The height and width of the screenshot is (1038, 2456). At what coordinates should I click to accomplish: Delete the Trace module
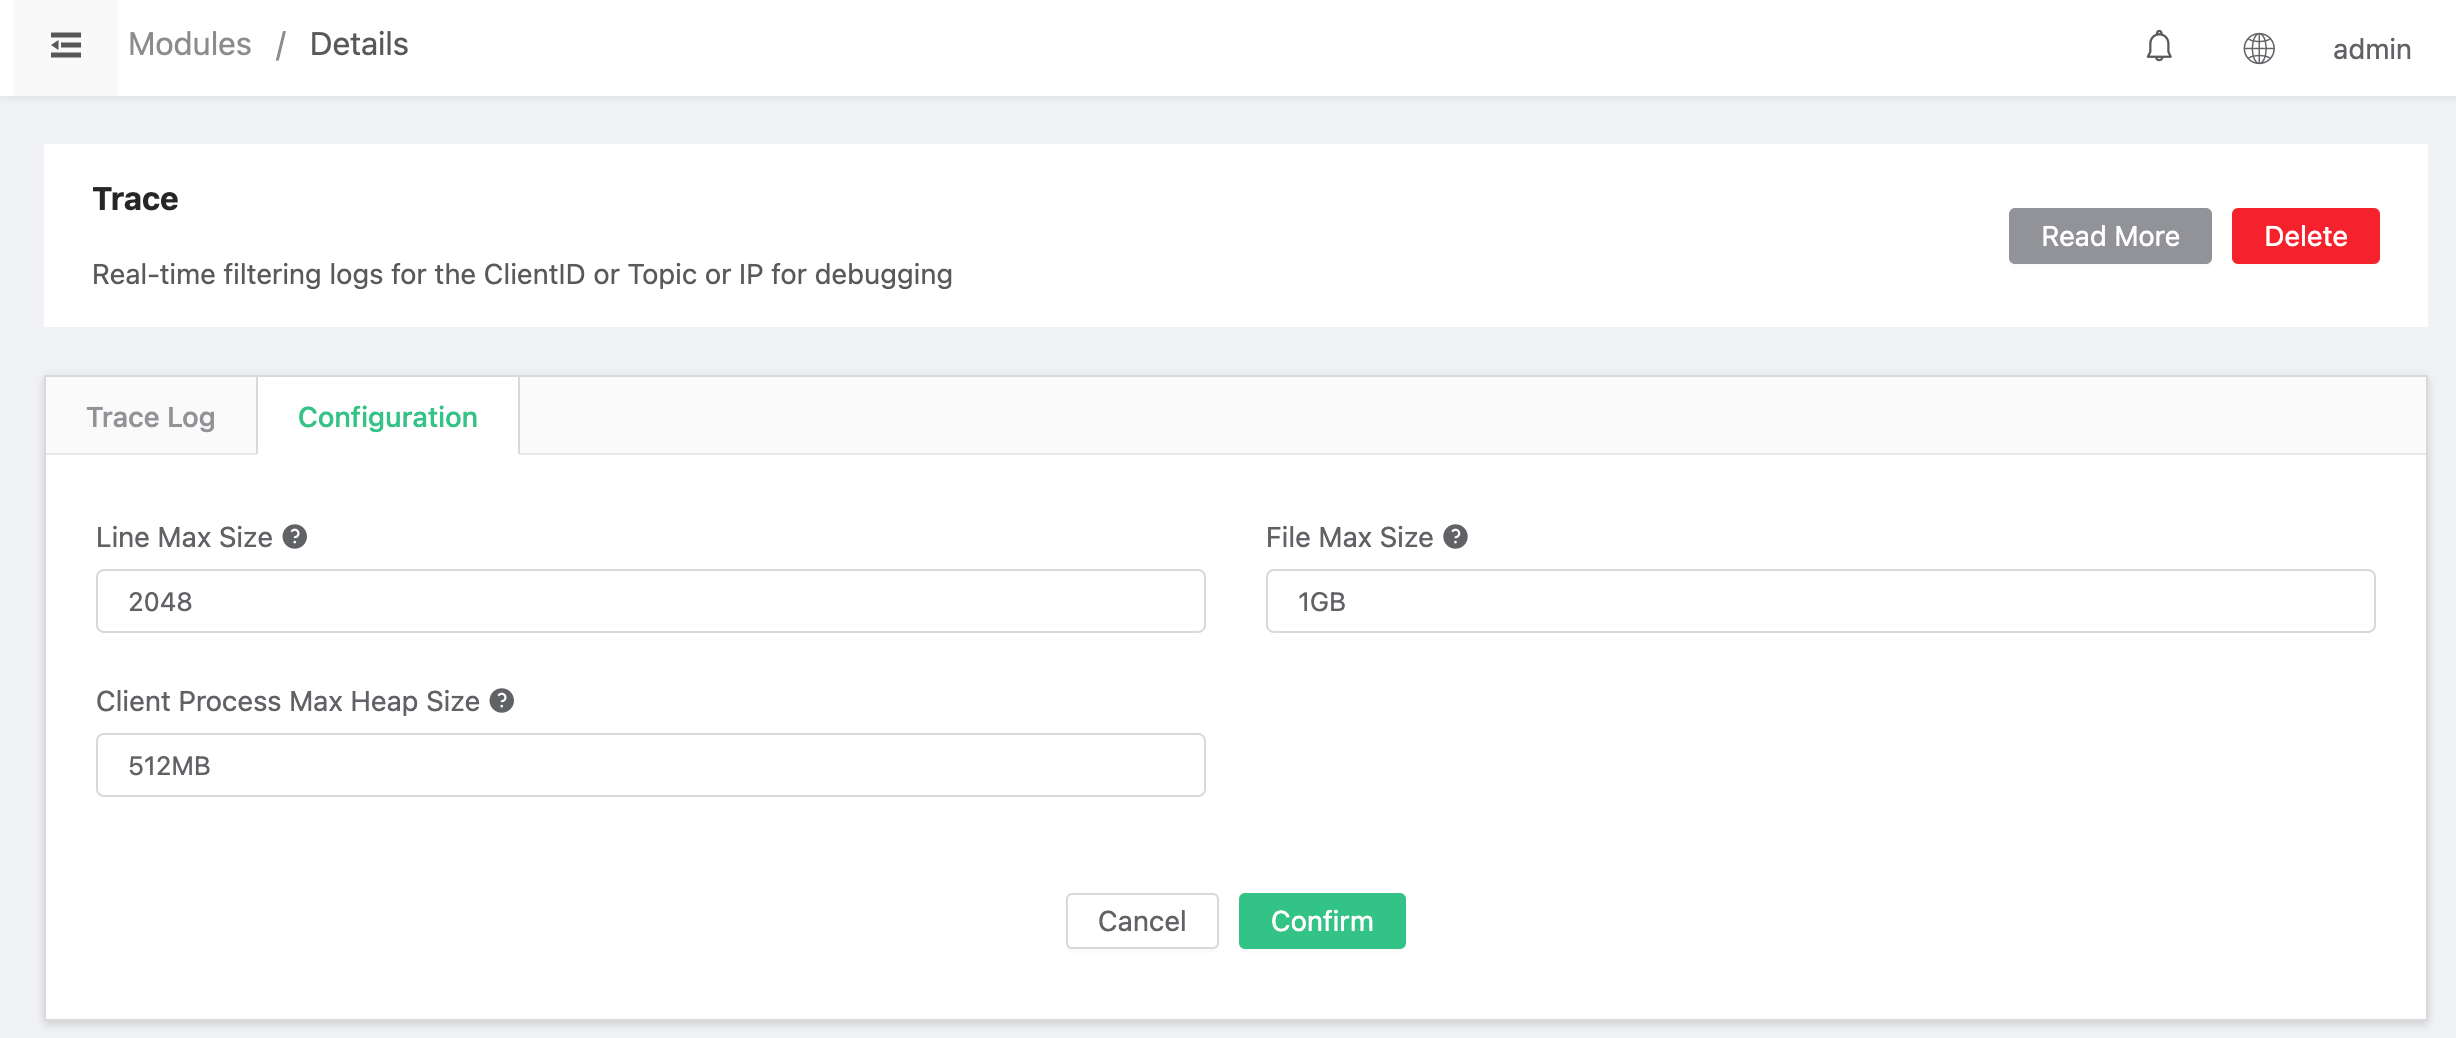(2305, 236)
